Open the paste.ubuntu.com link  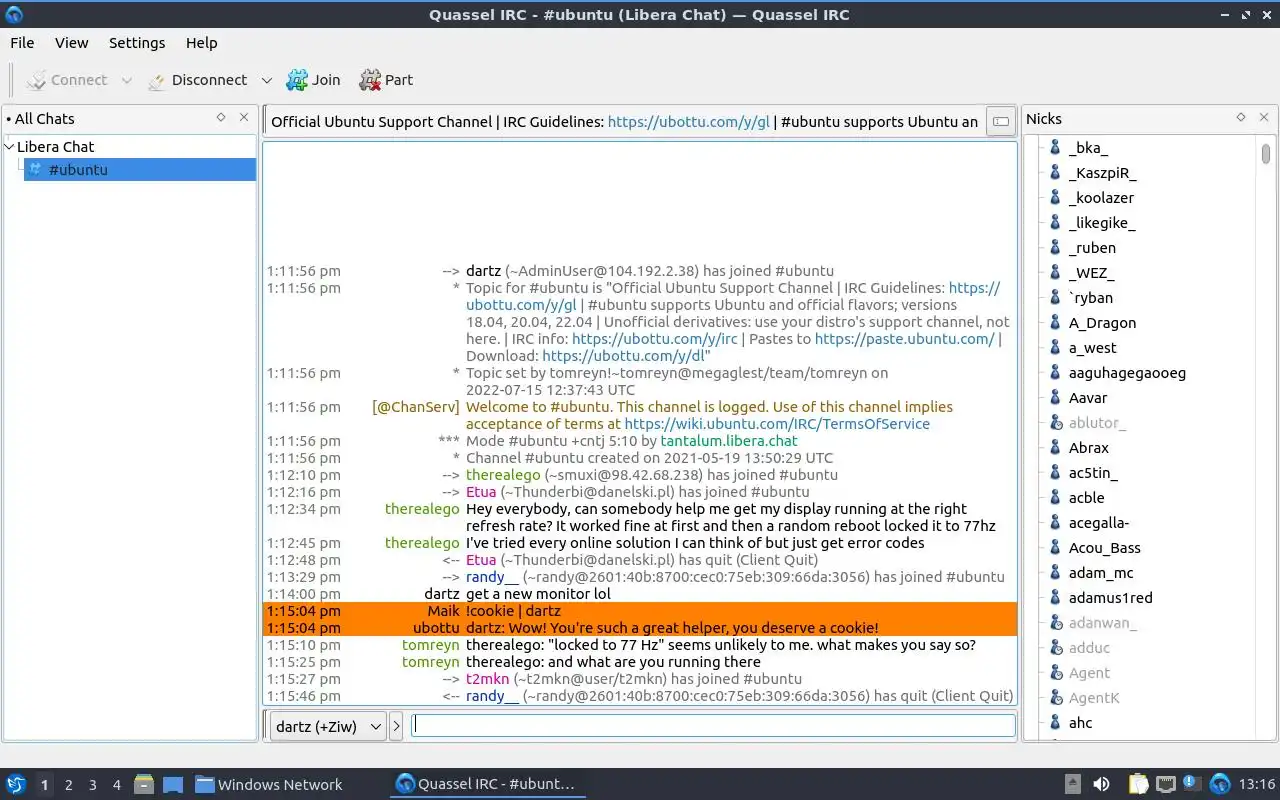tap(904, 339)
